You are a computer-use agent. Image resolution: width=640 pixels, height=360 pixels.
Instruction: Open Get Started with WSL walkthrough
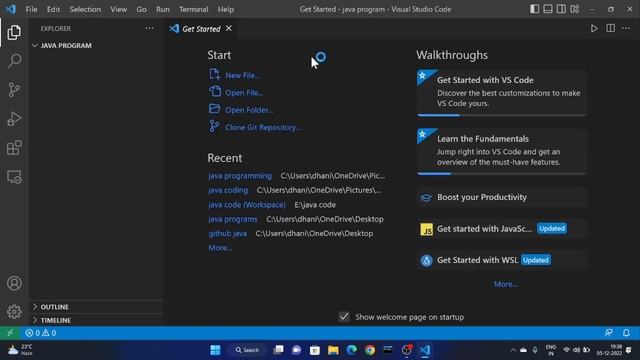click(x=502, y=260)
